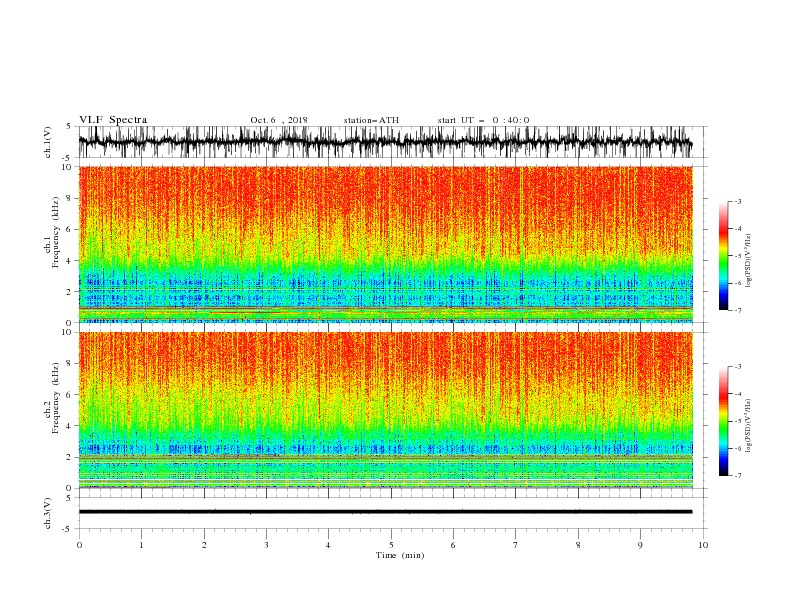Select the log(PSD) label beside ch.2 colorbar

(748, 425)
